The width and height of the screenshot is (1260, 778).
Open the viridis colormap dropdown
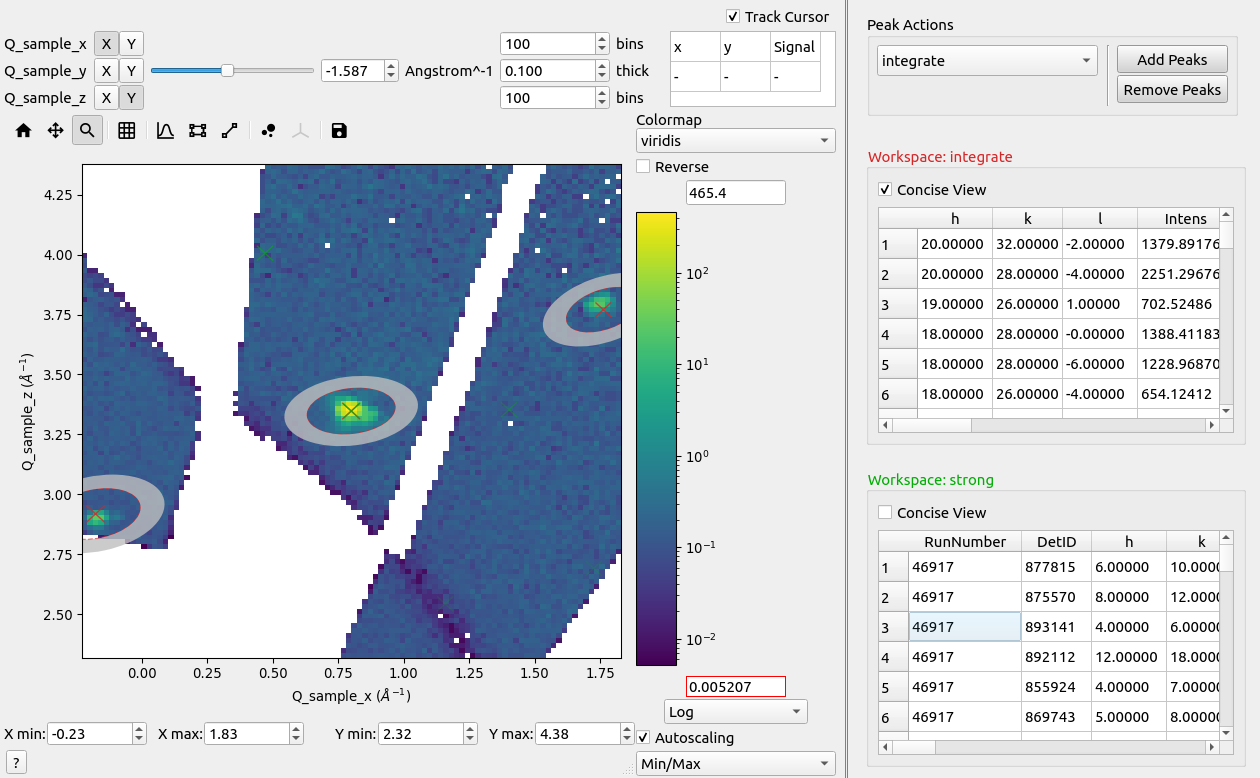tap(735, 141)
